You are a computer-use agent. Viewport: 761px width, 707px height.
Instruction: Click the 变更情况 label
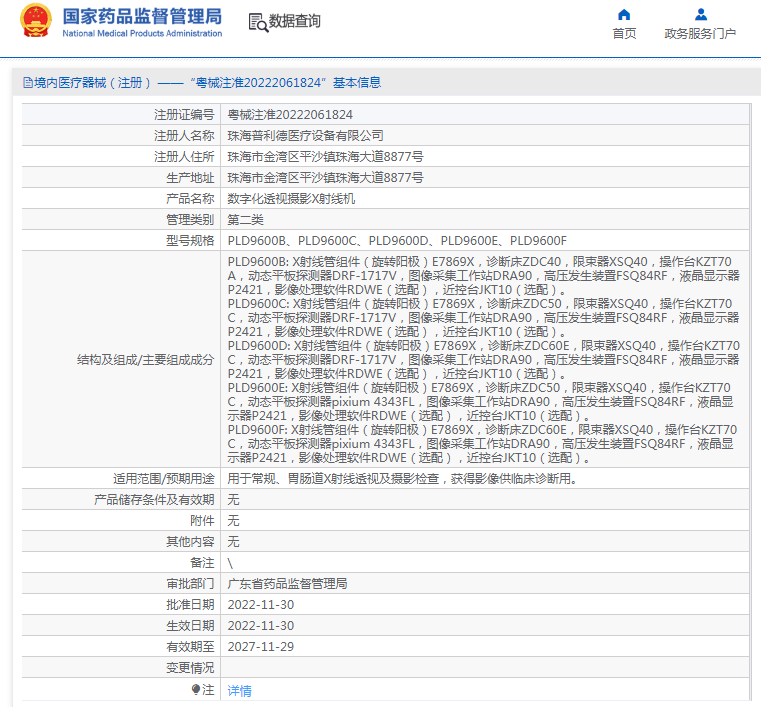(x=190, y=668)
